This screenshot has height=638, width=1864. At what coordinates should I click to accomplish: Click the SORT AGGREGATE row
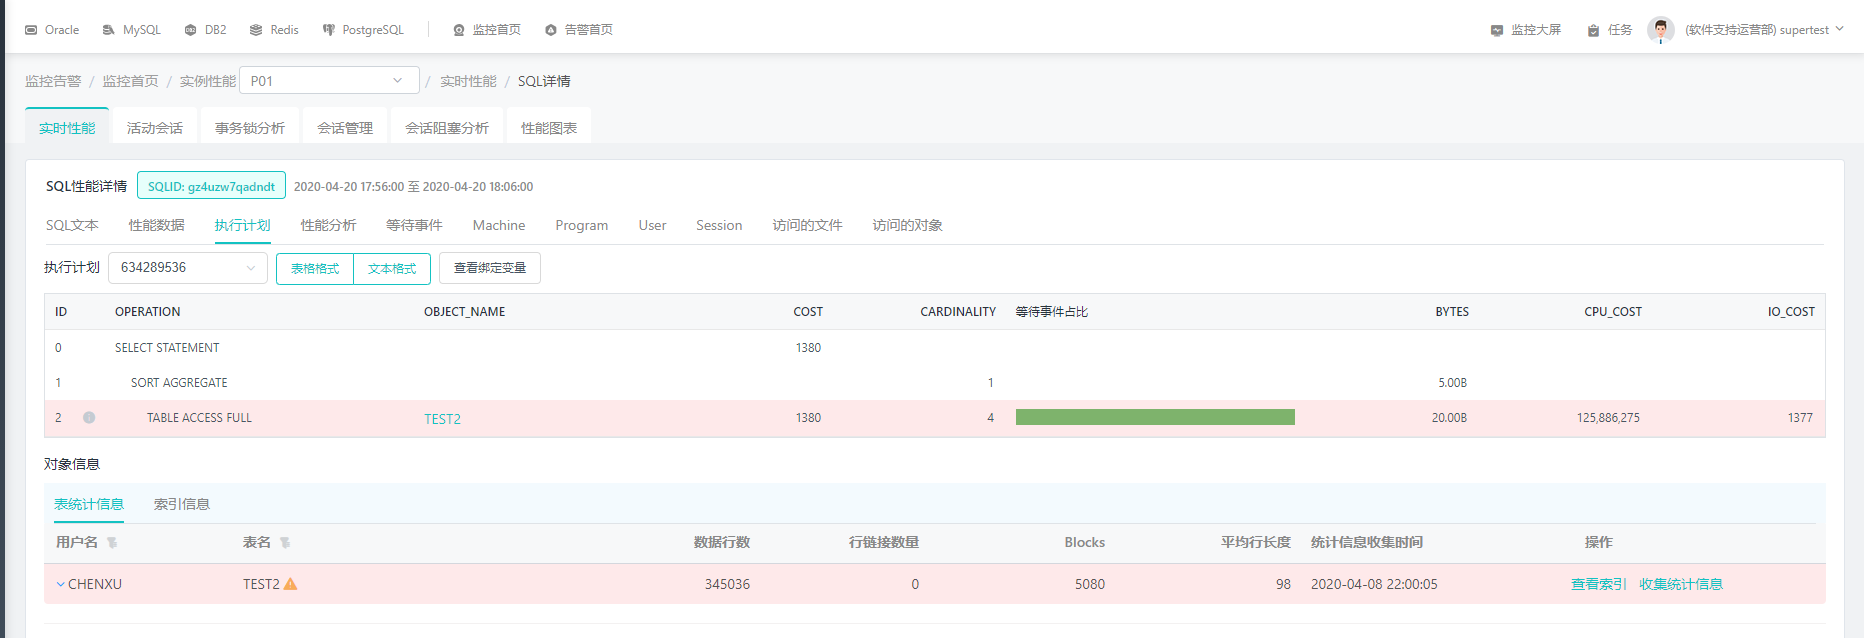click(x=934, y=382)
